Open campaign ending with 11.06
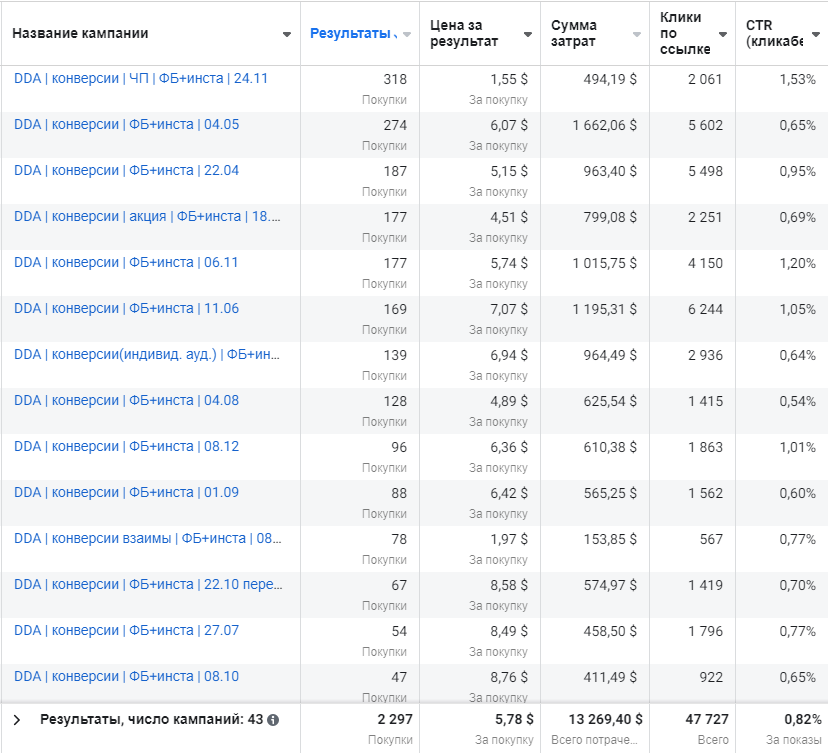The width and height of the screenshot is (828, 753). click(126, 308)
